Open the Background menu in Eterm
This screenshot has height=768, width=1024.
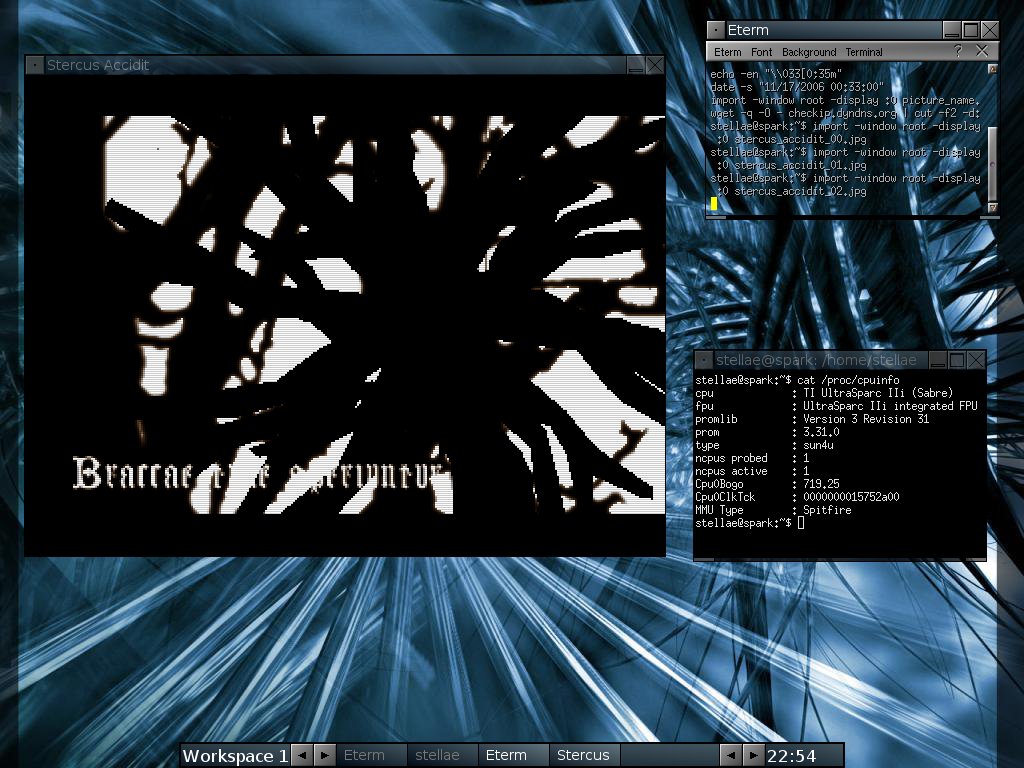pos(809,52)
